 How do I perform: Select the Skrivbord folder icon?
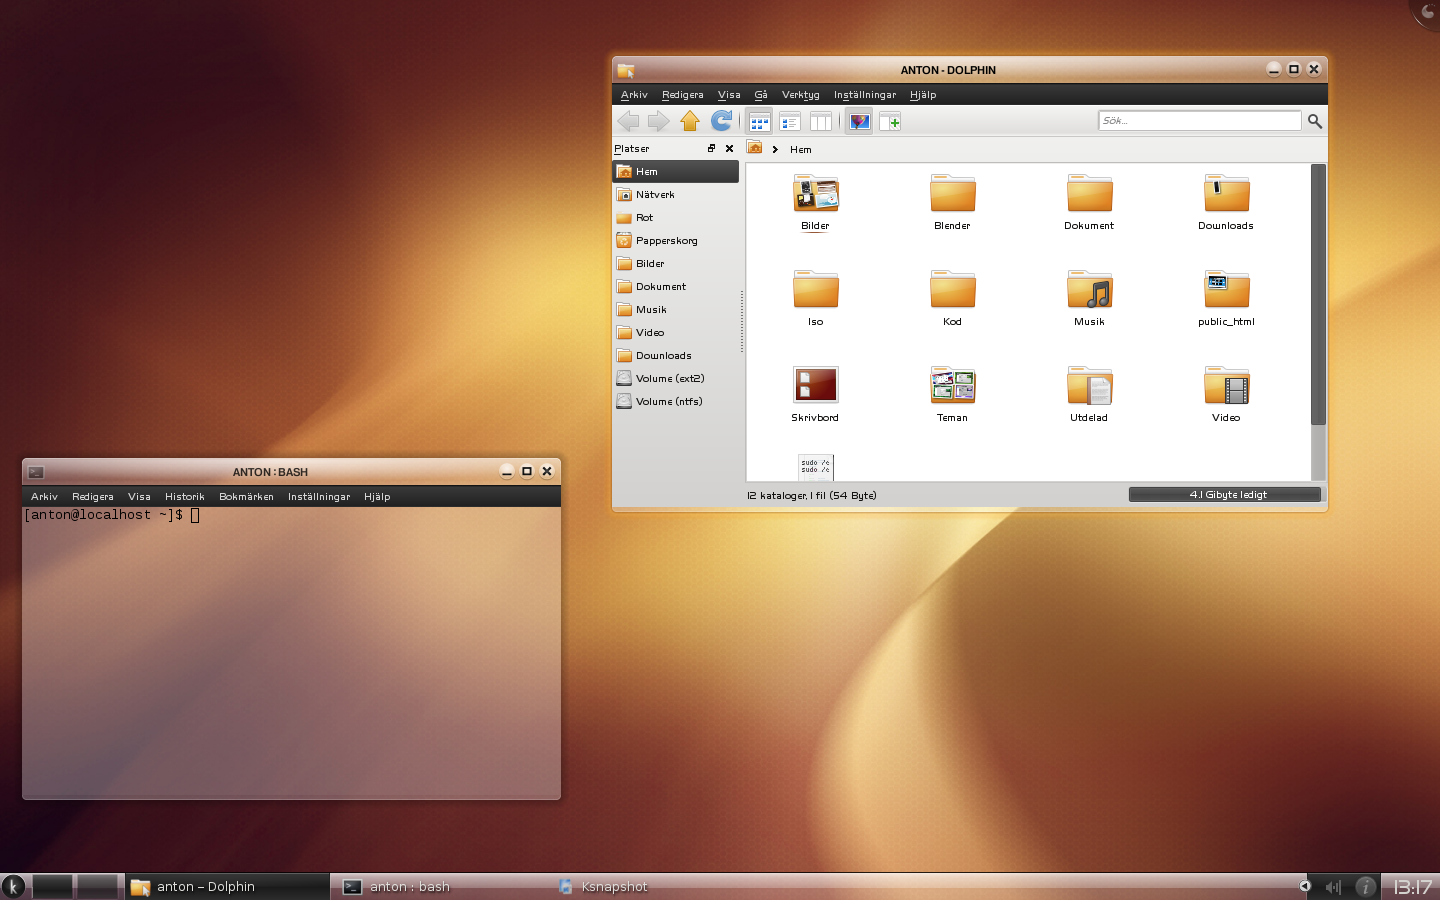click(816, 385)
